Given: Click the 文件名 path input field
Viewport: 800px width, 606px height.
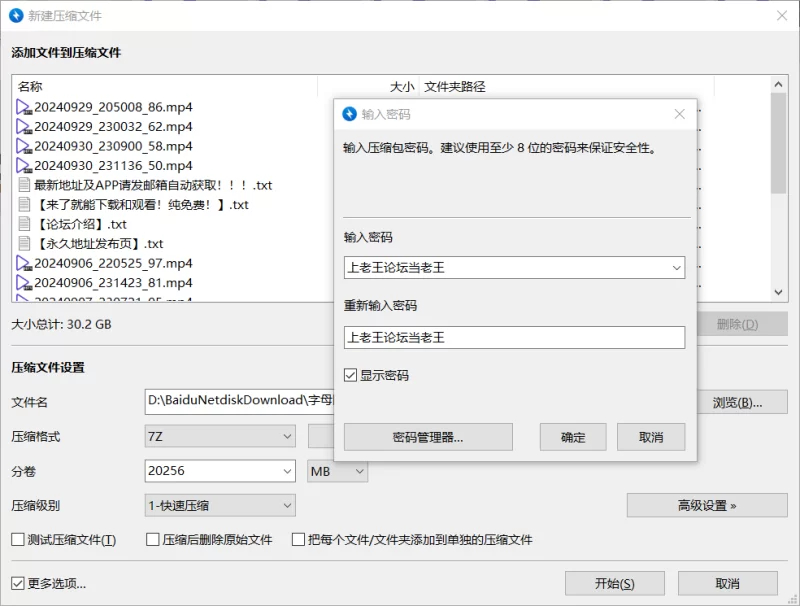Looking at the screenshot, I should tap(239, 401).
